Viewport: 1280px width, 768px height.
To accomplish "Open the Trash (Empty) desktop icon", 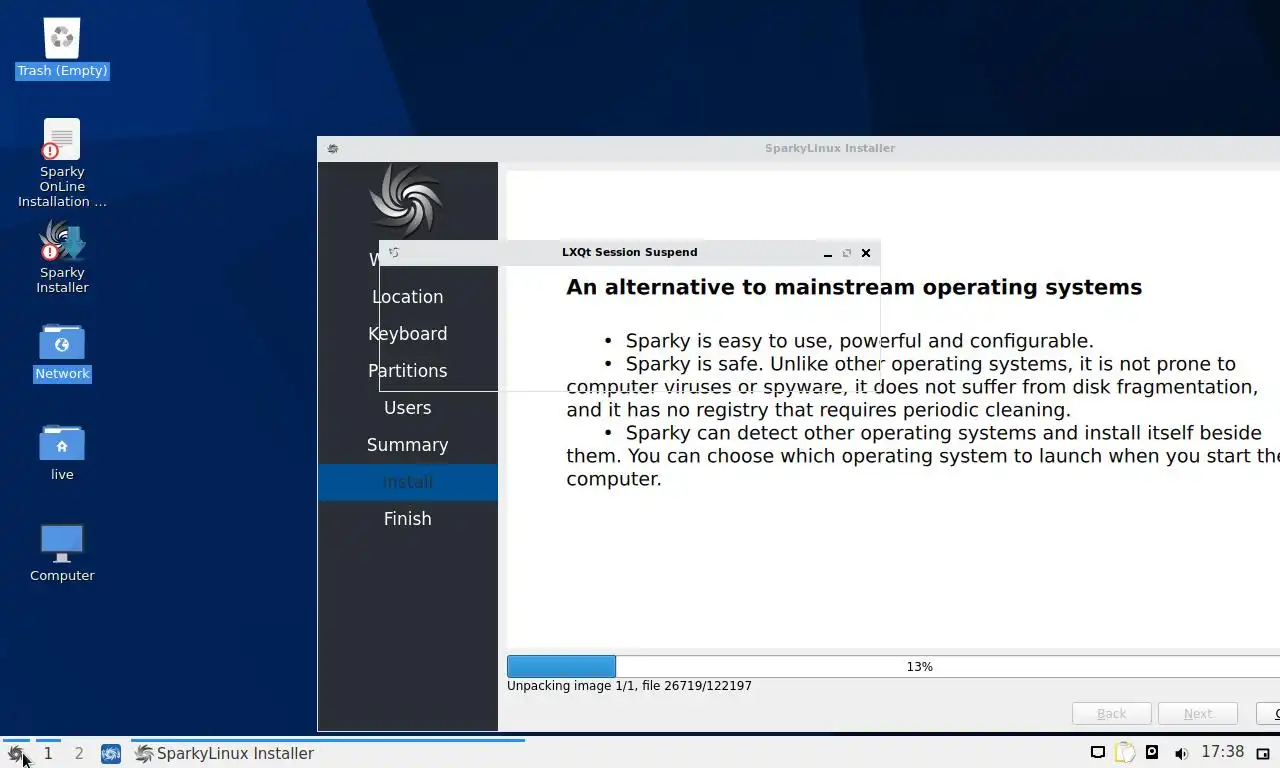I will pos(62,48).
